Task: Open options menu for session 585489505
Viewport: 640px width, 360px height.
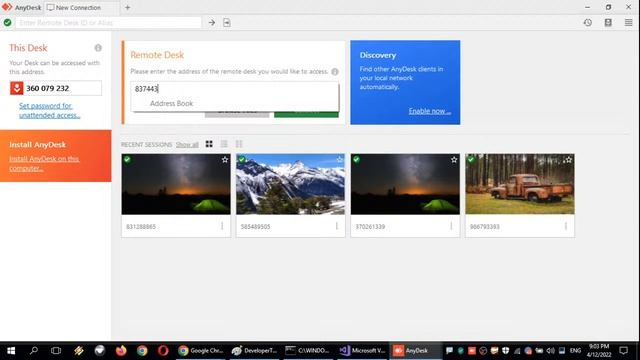Action: [x=337, y=226]
